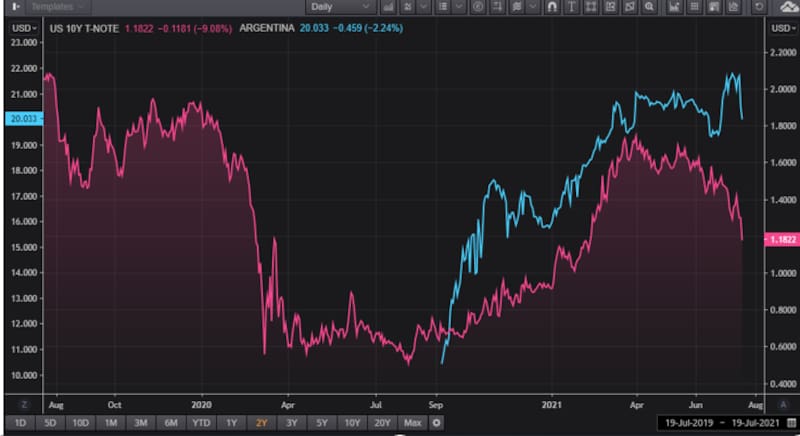Switch to the YTD time range
The height and width of the screenshot is (436, 800).
coord(203,422)
